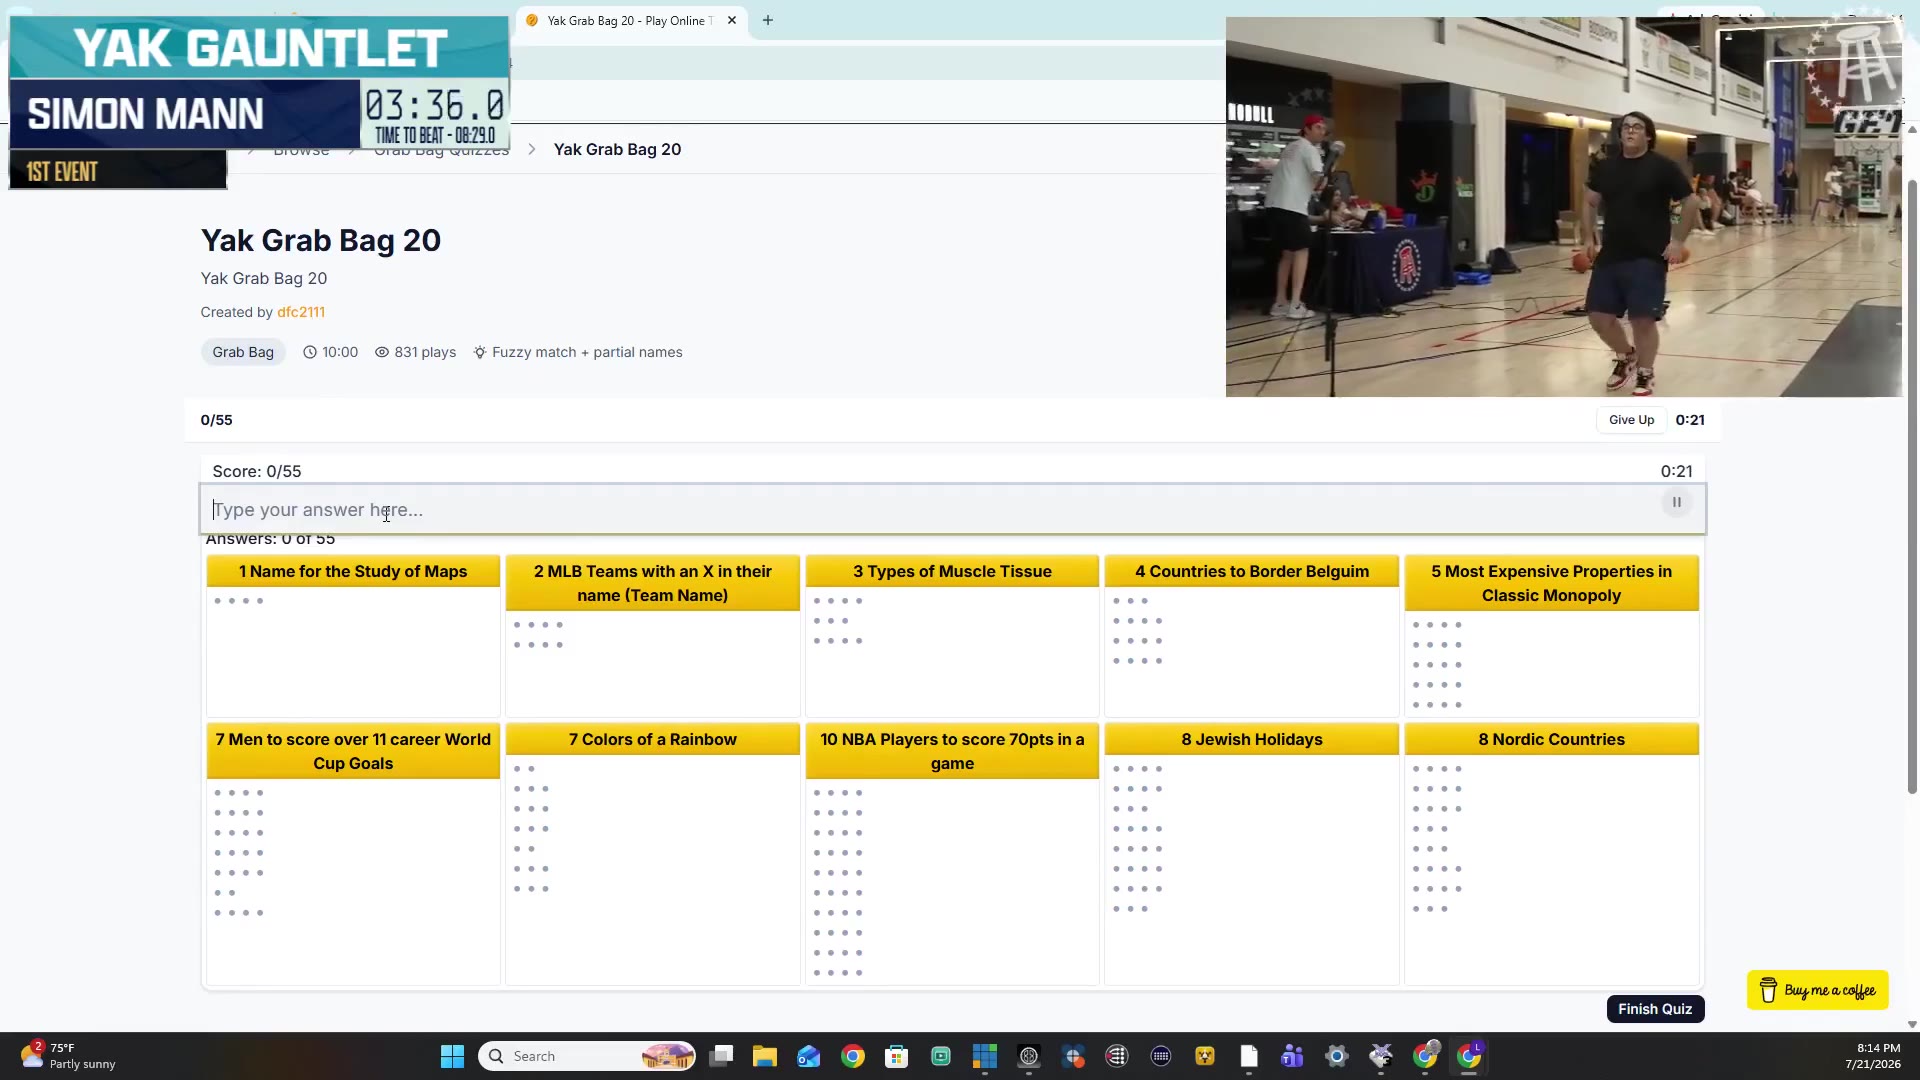The image size is (1920, 1080).
Task: Select '8 Nordic Countries' header
Action: 1551,739
